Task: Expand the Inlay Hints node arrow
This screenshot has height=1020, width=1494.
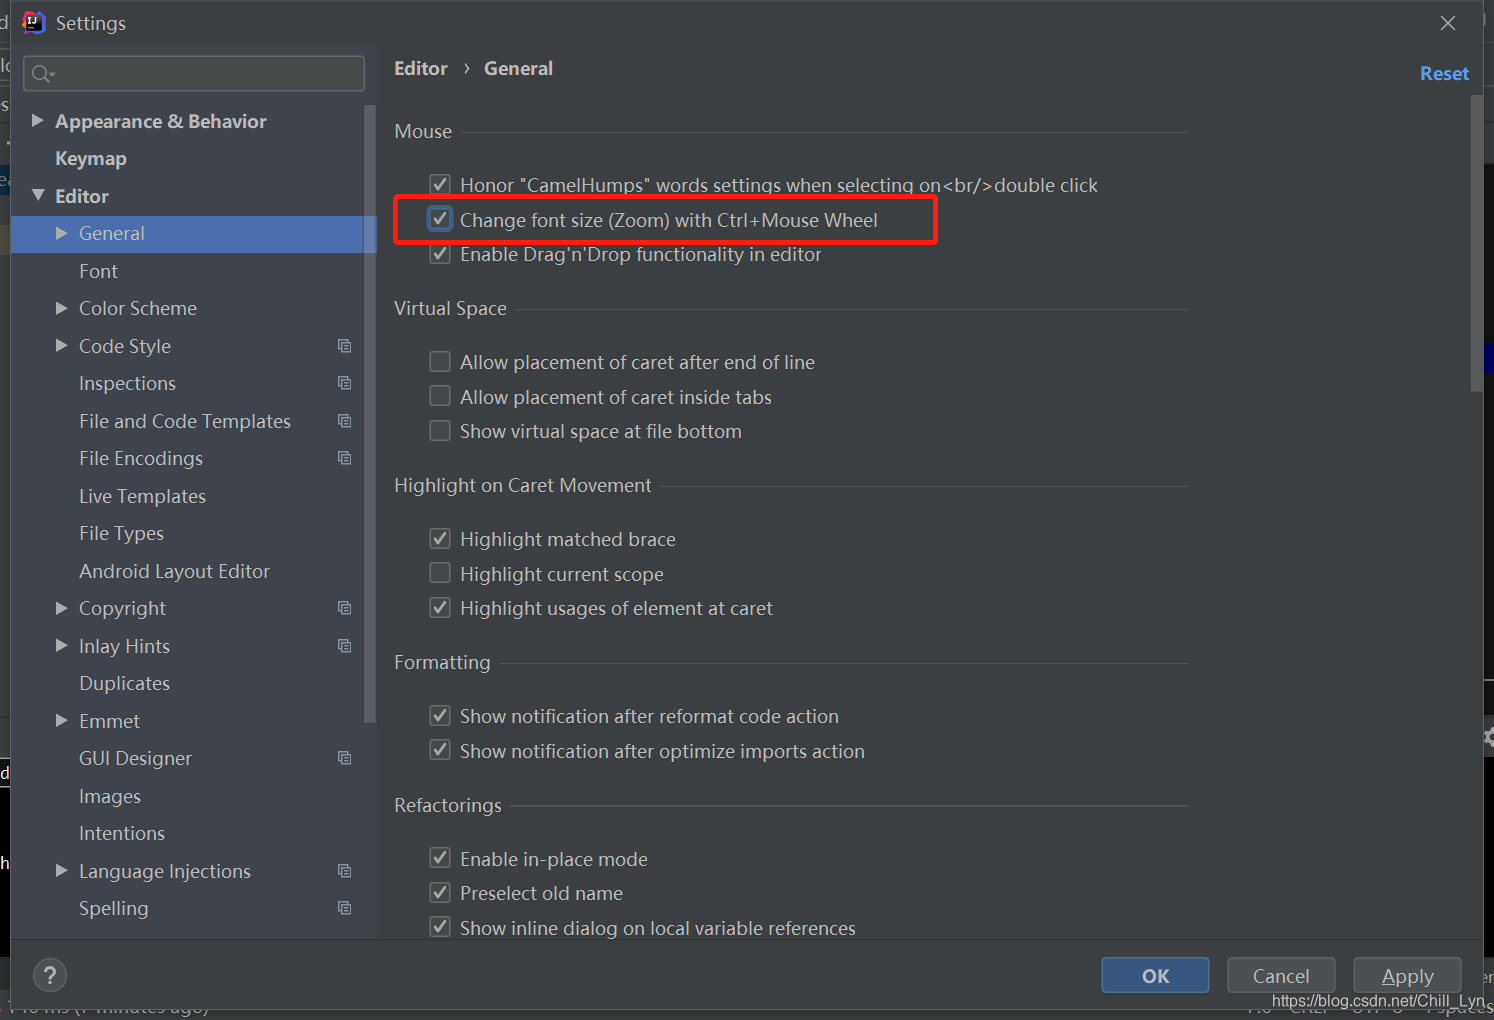Action: click(62, 645)
